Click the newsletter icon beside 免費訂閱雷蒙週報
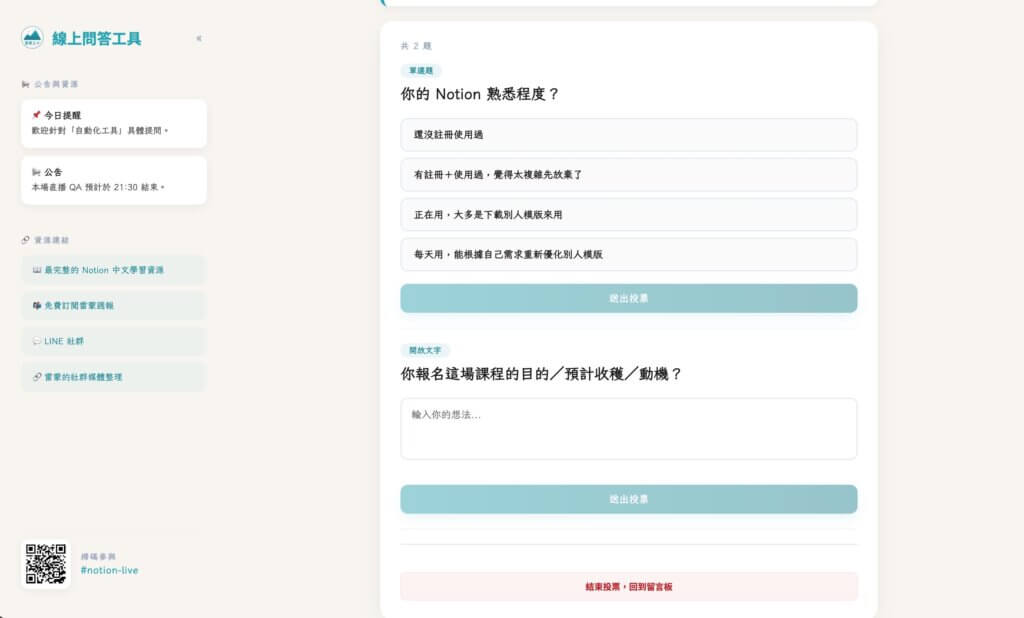This screenshot has height=618, width=1024. coord(35,306)
